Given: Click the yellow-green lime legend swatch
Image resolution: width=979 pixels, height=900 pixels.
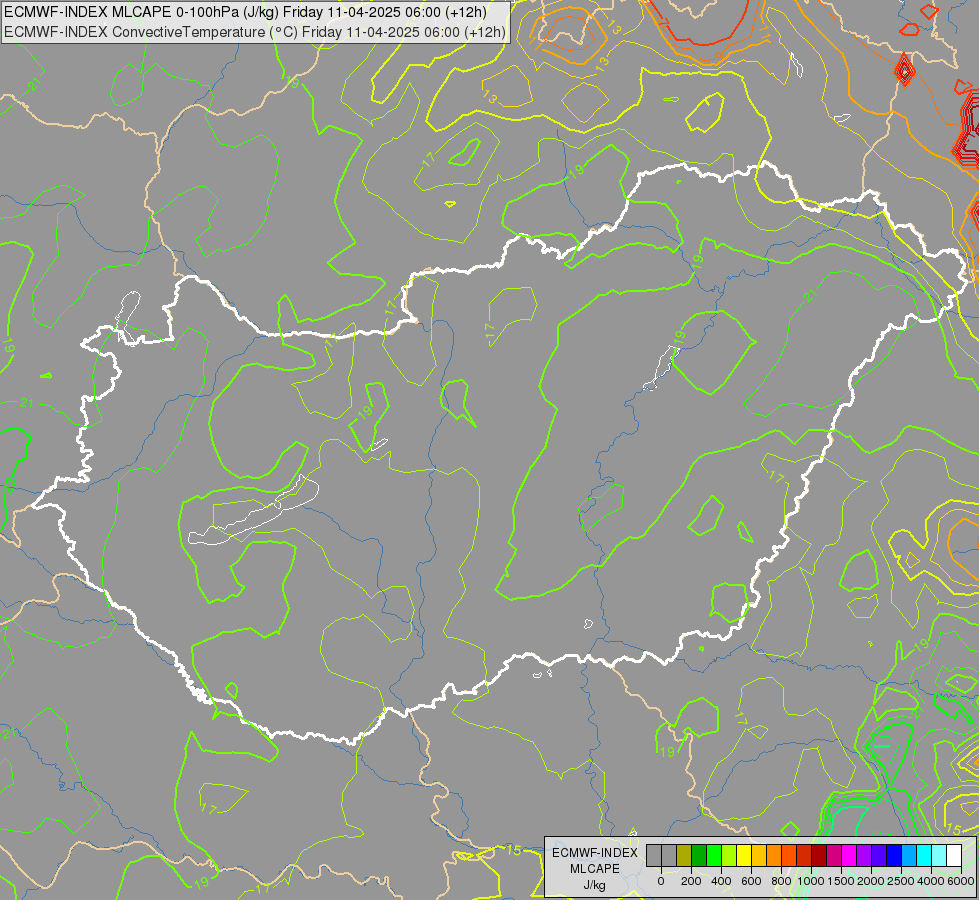Looking at the screenshot, I should (729, 856).
